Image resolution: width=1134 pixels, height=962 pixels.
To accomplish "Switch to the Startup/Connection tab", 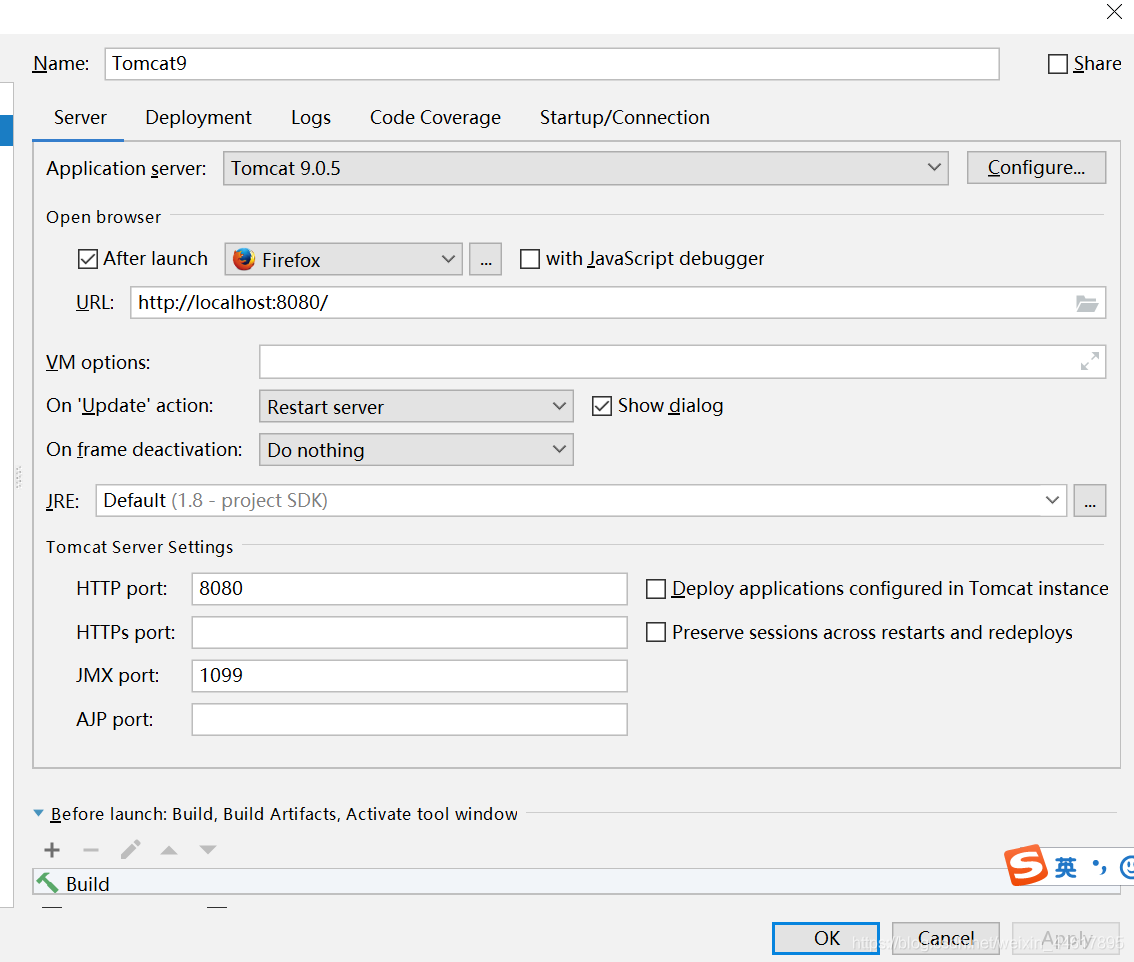I will point(625,117).
